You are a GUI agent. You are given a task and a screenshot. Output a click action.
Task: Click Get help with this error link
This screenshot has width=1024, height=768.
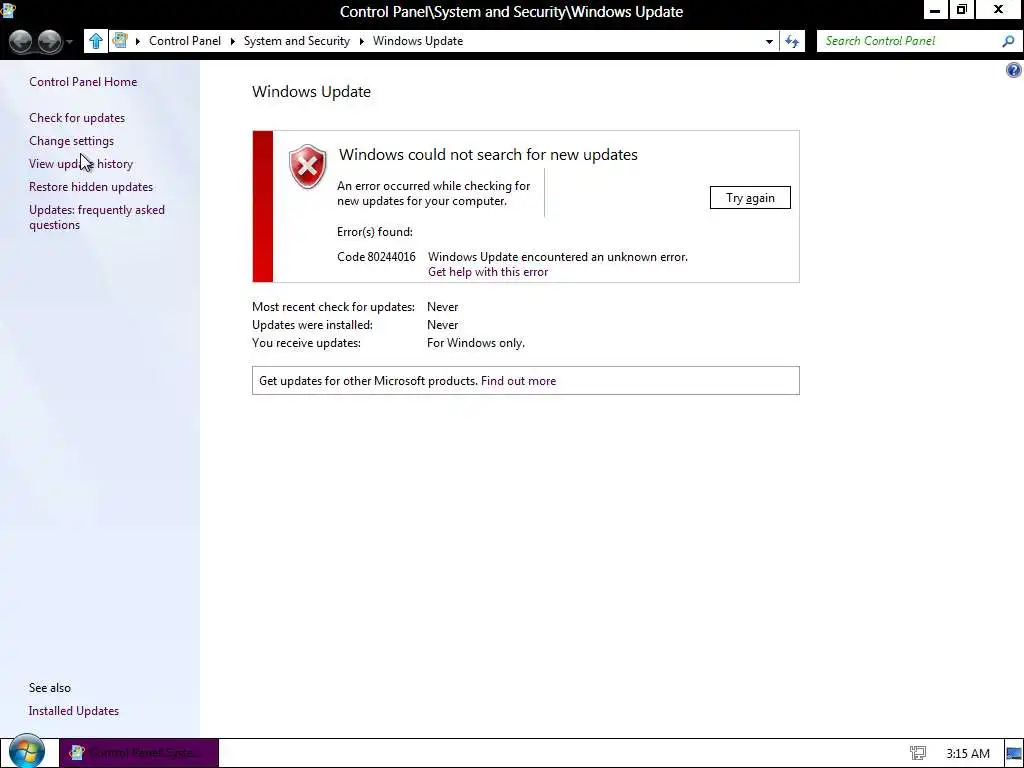488,272
